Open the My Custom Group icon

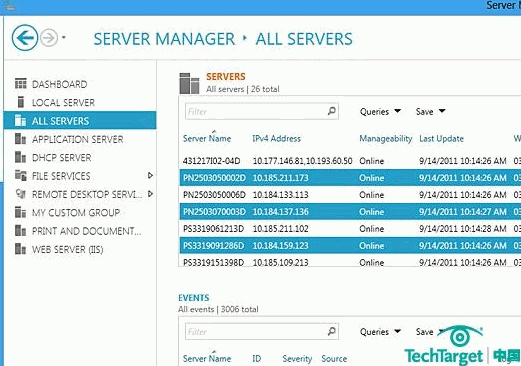[20, 212]
